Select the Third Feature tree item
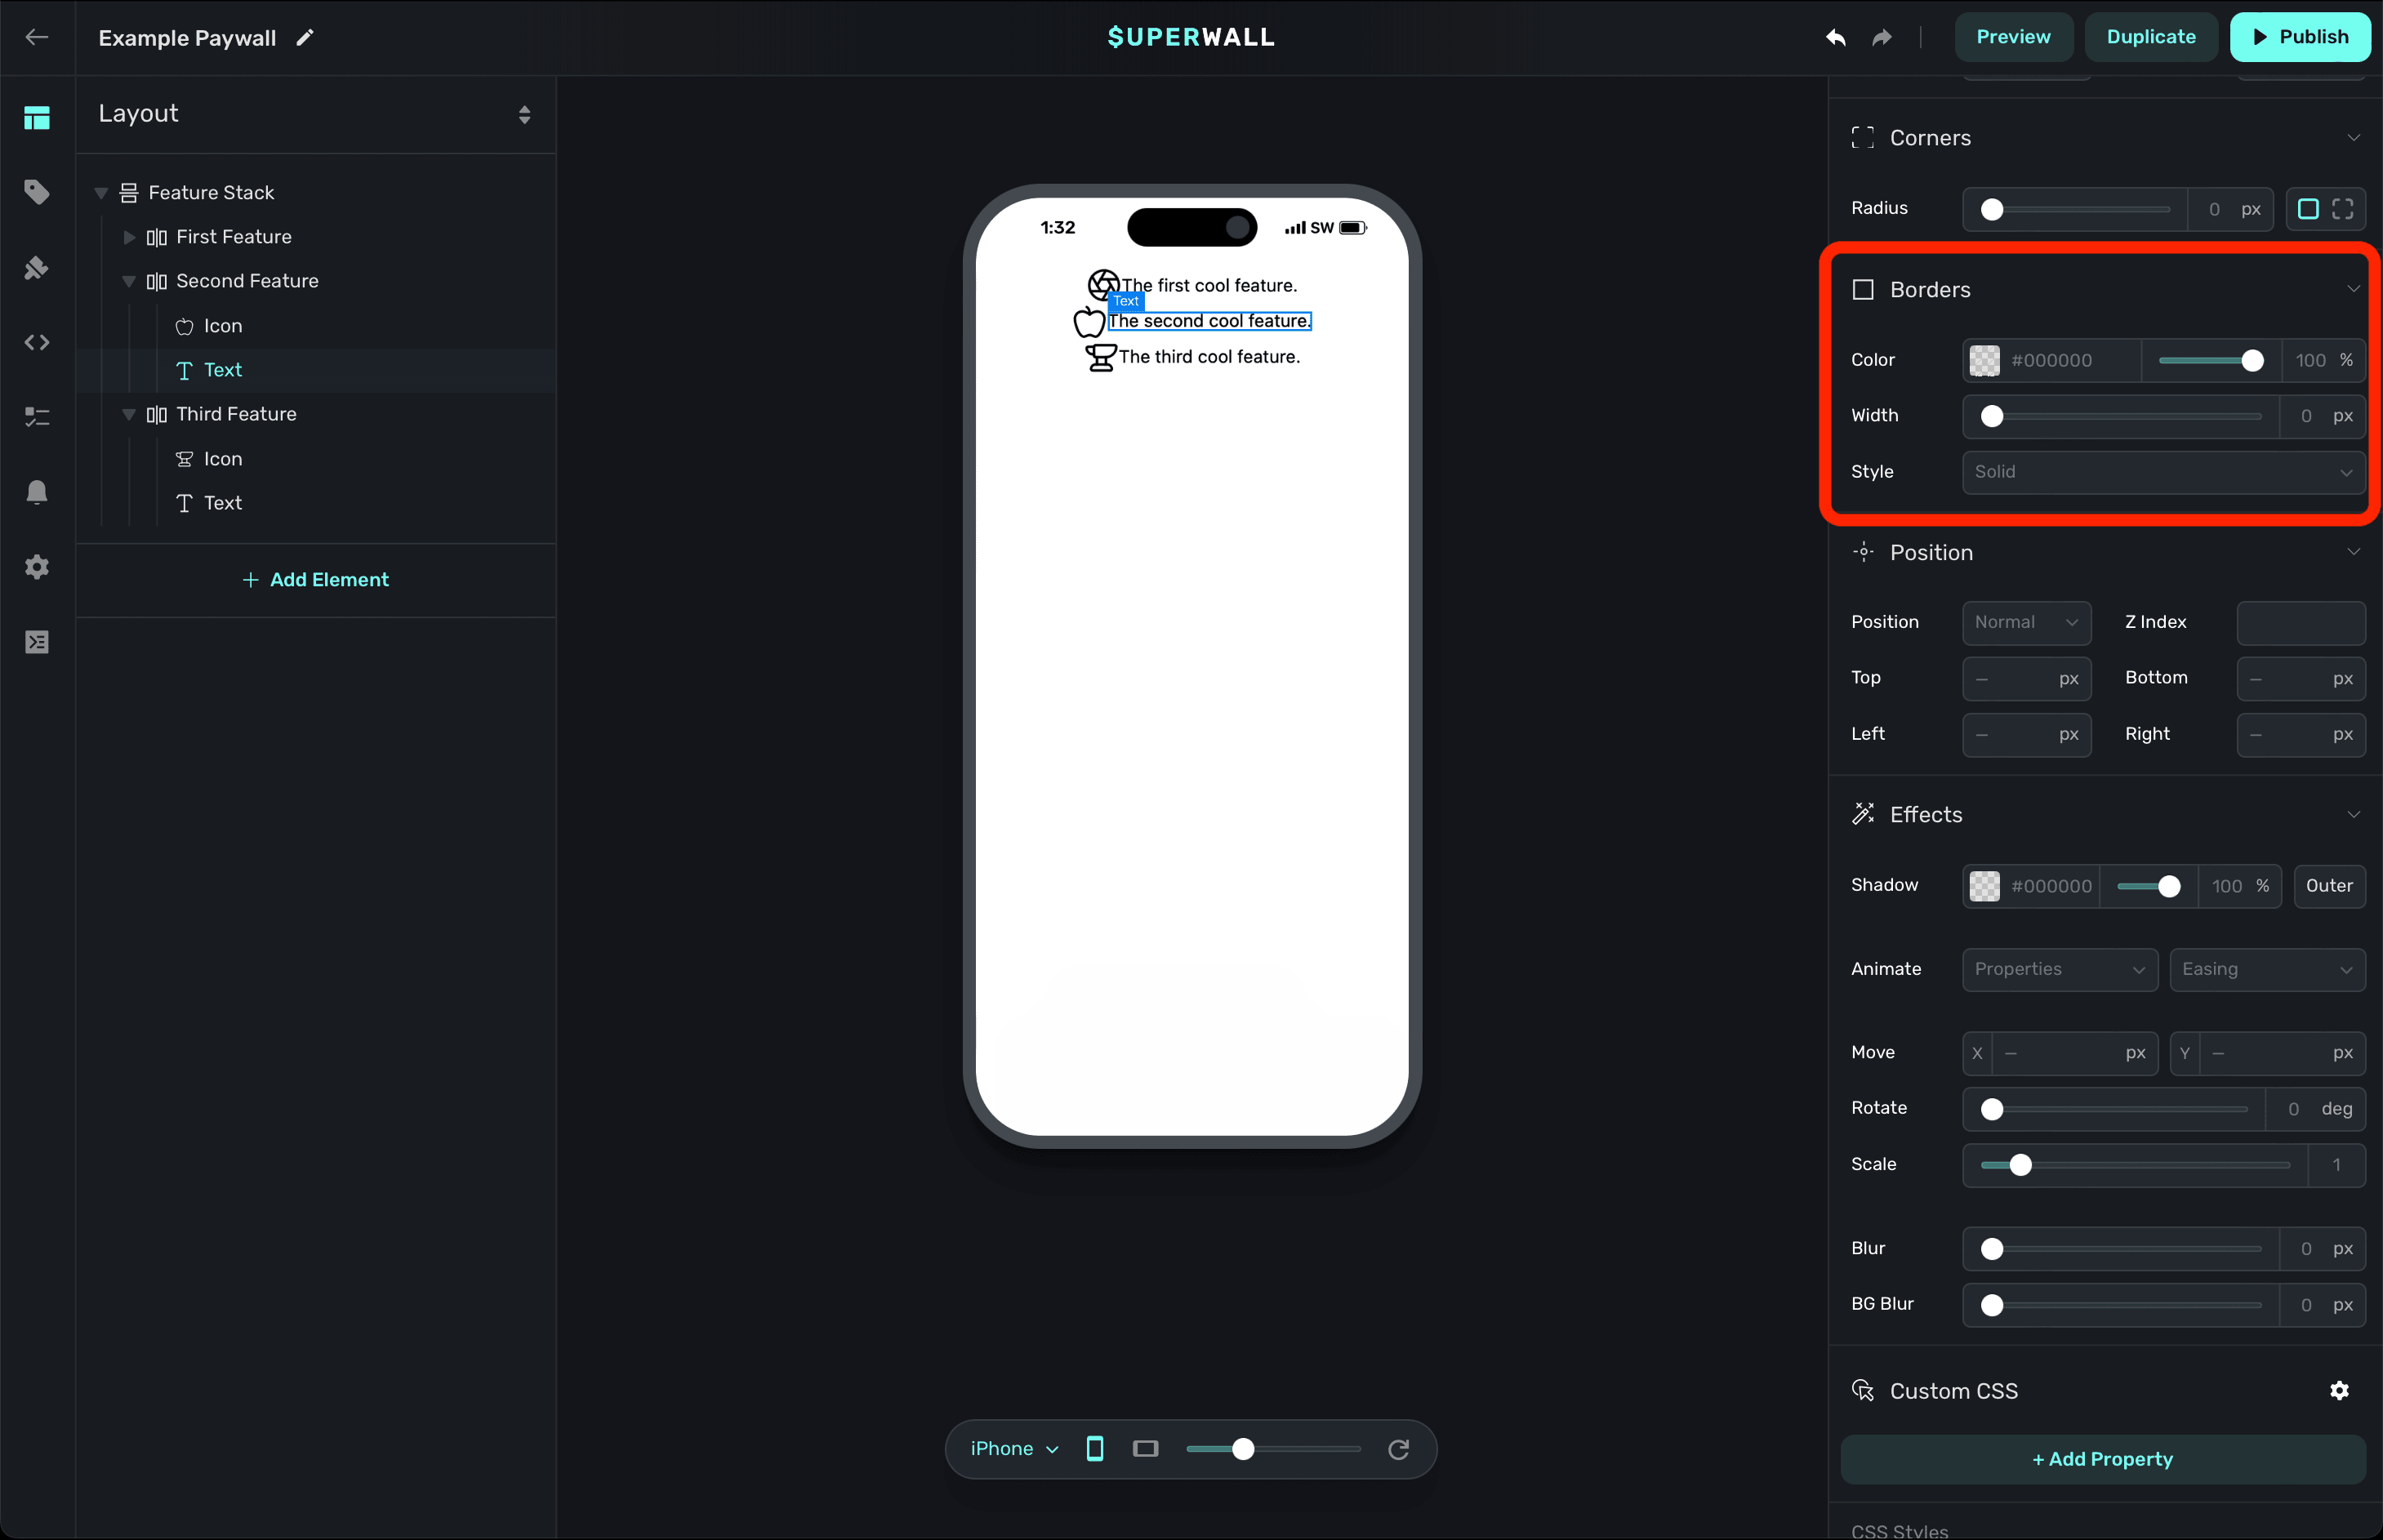The image size is (2383, 1540). click(236, 414)
